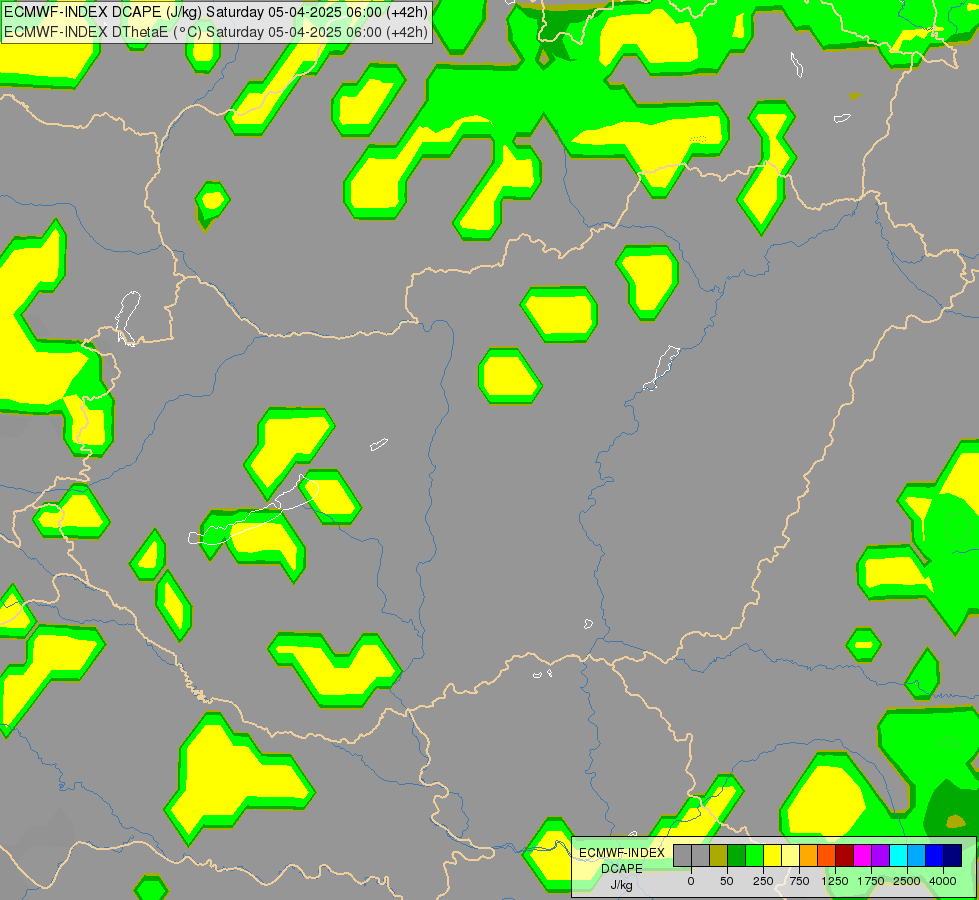Click the legend value 0
Screen dimensions: 979x900
691,881
